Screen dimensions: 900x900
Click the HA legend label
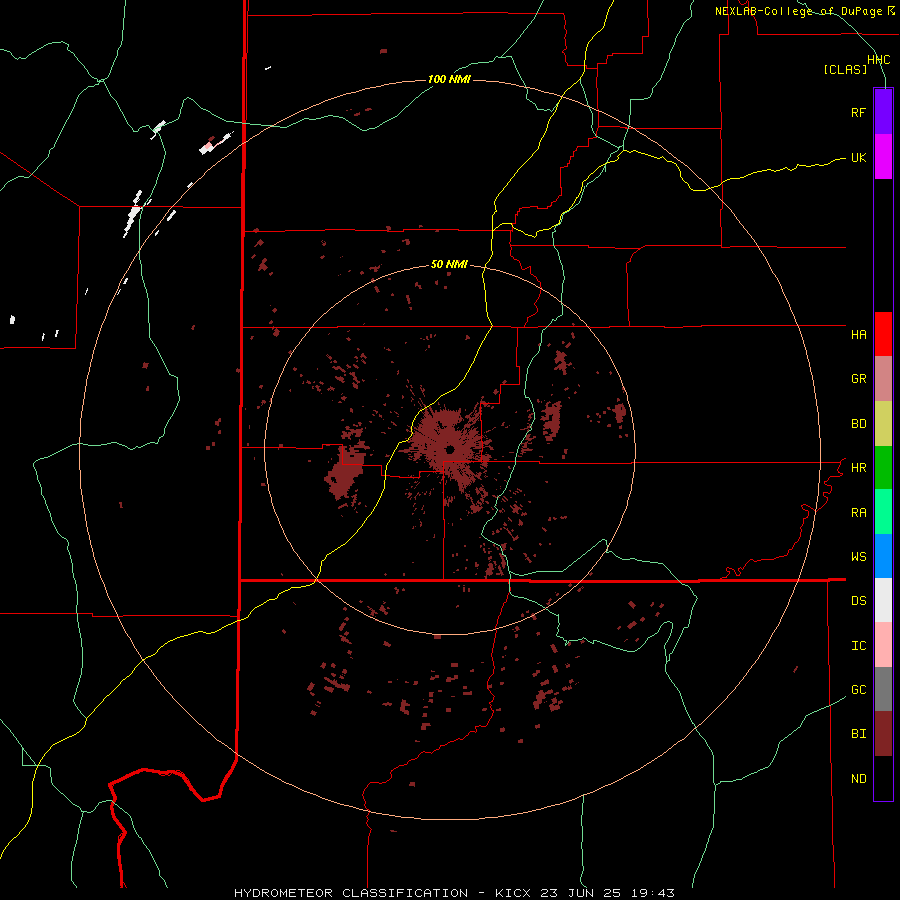point(858,334)
